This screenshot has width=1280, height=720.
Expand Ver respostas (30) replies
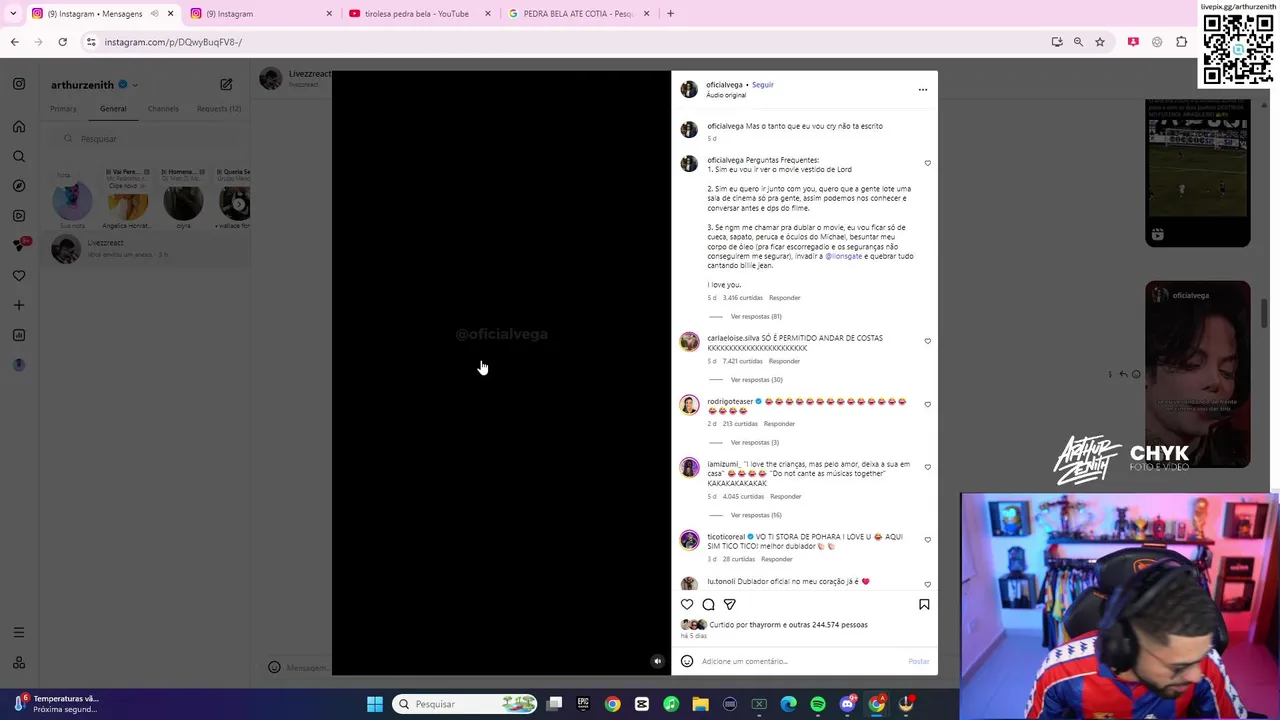coord(756,380)
